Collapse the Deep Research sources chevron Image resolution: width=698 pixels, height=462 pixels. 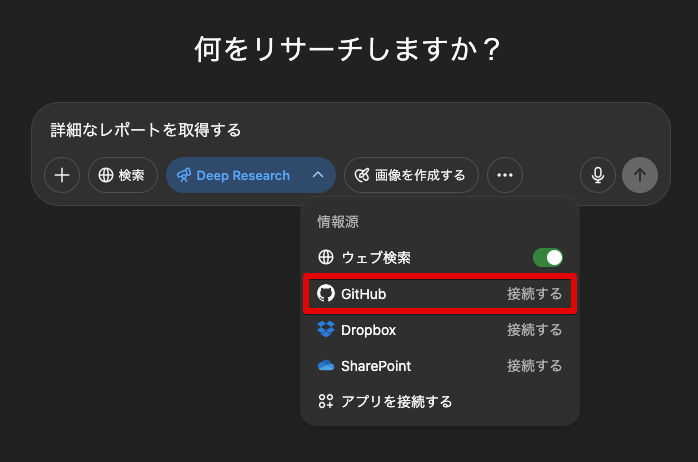point(318,175)
